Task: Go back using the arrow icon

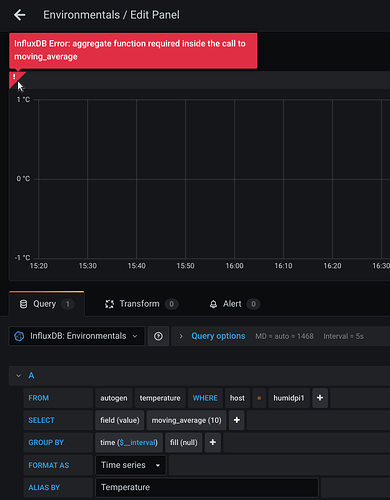Action: pyautogui.click(x=20, y=15)
